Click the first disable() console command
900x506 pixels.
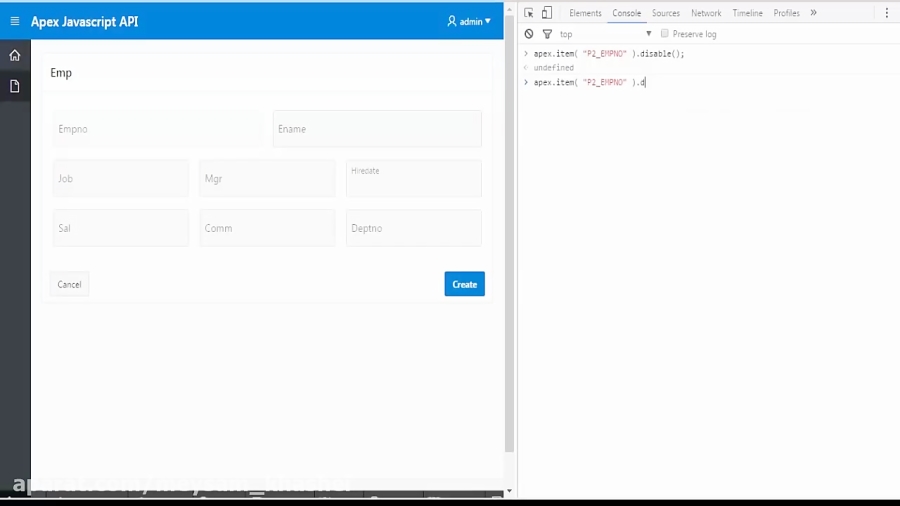pos(609,54)
